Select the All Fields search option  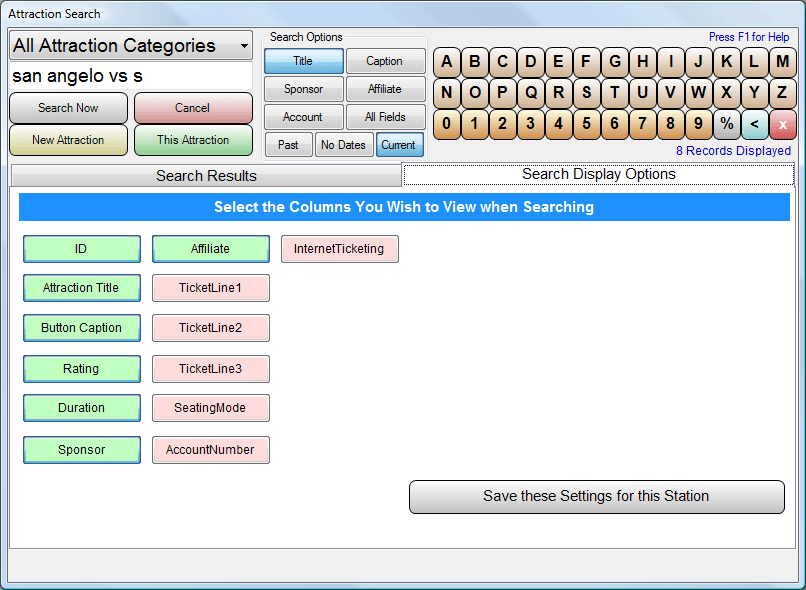click(x=385, y=117)
